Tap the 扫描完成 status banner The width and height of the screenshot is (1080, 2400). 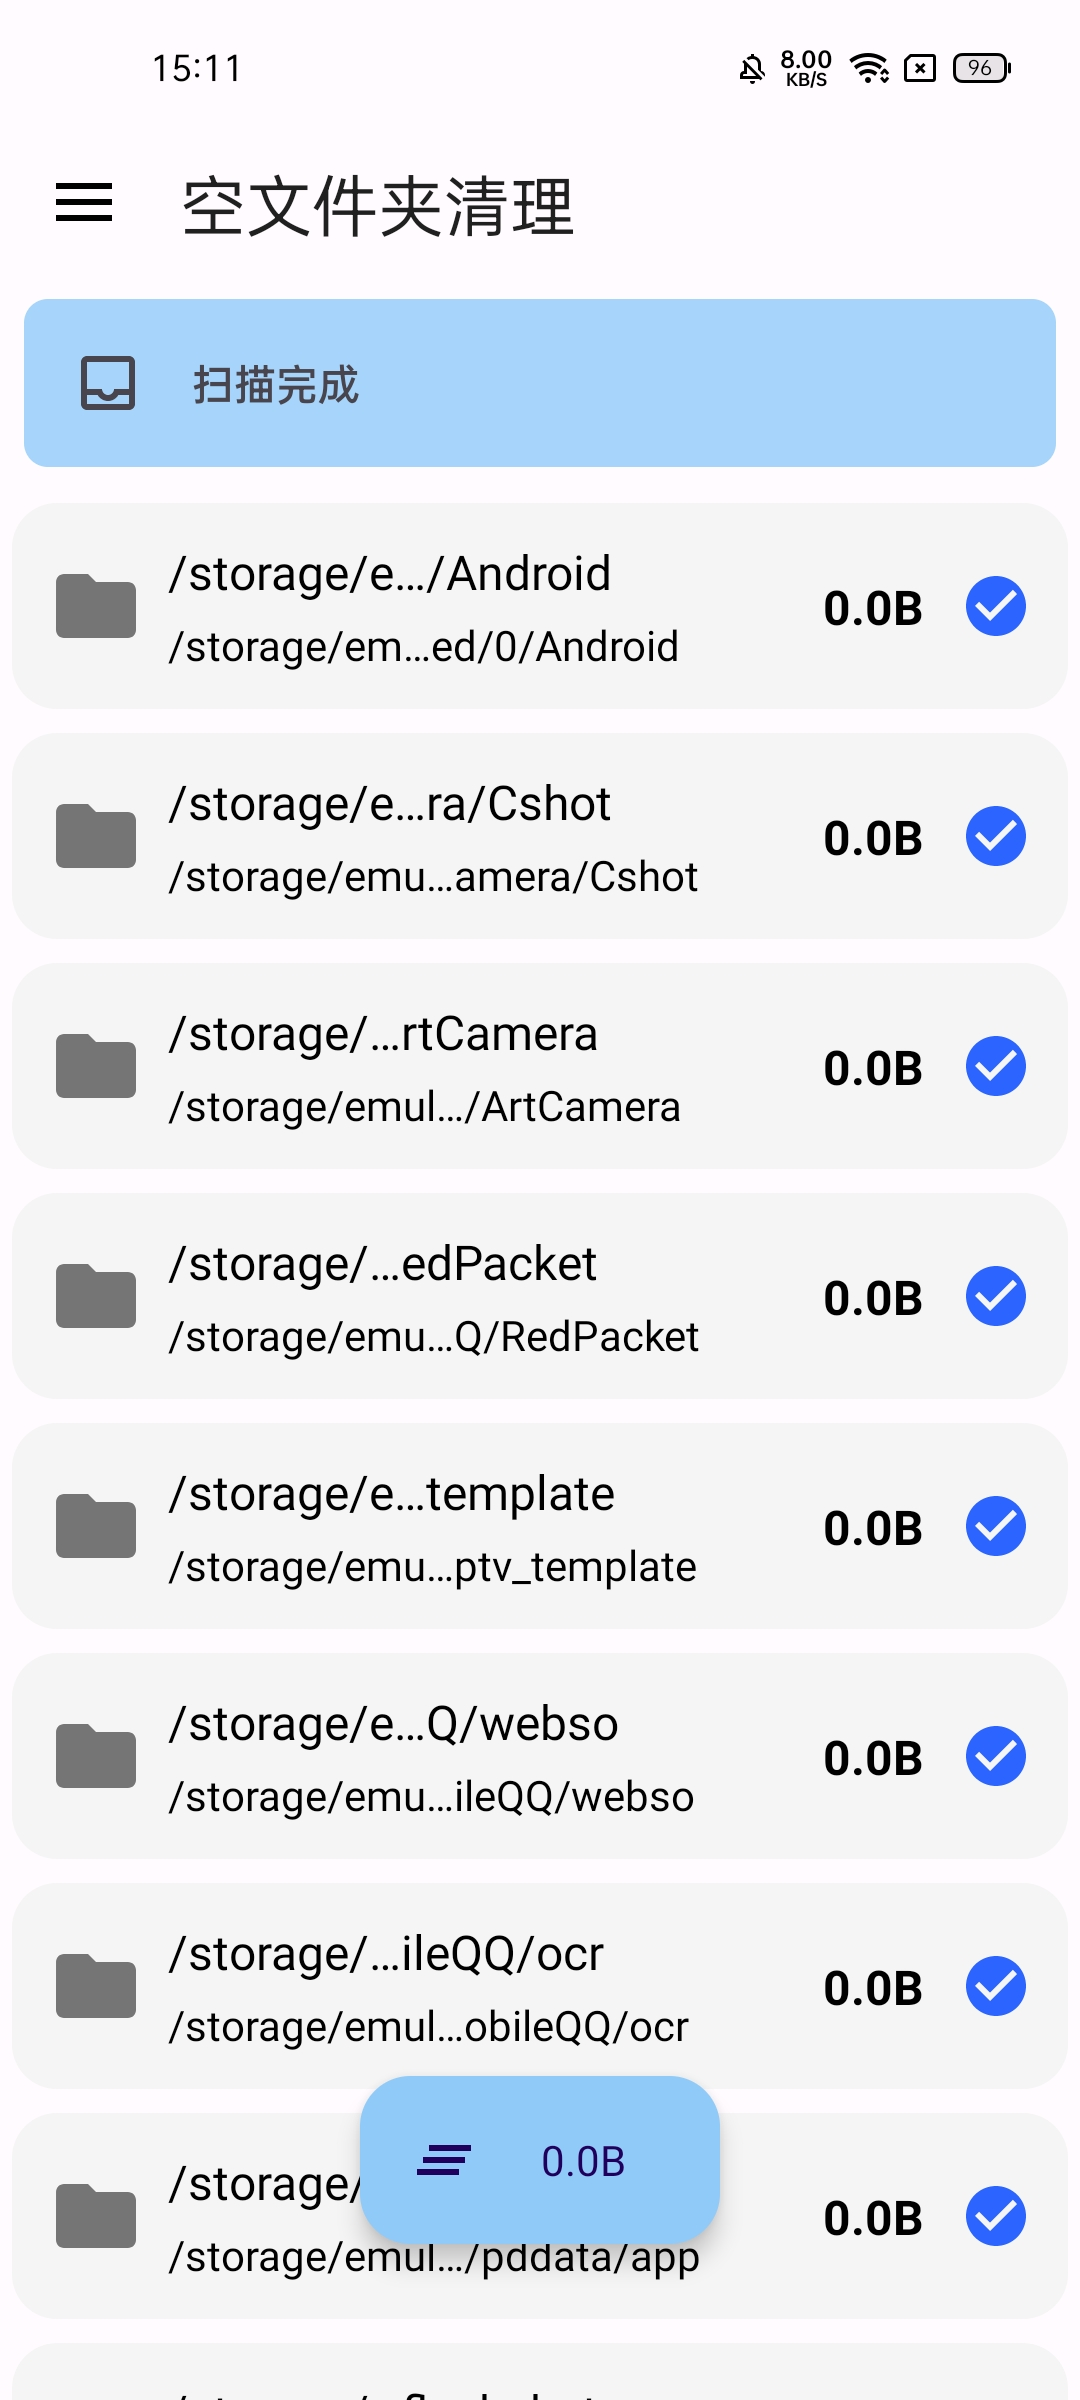pyautogui.click(x=540, y=383)
